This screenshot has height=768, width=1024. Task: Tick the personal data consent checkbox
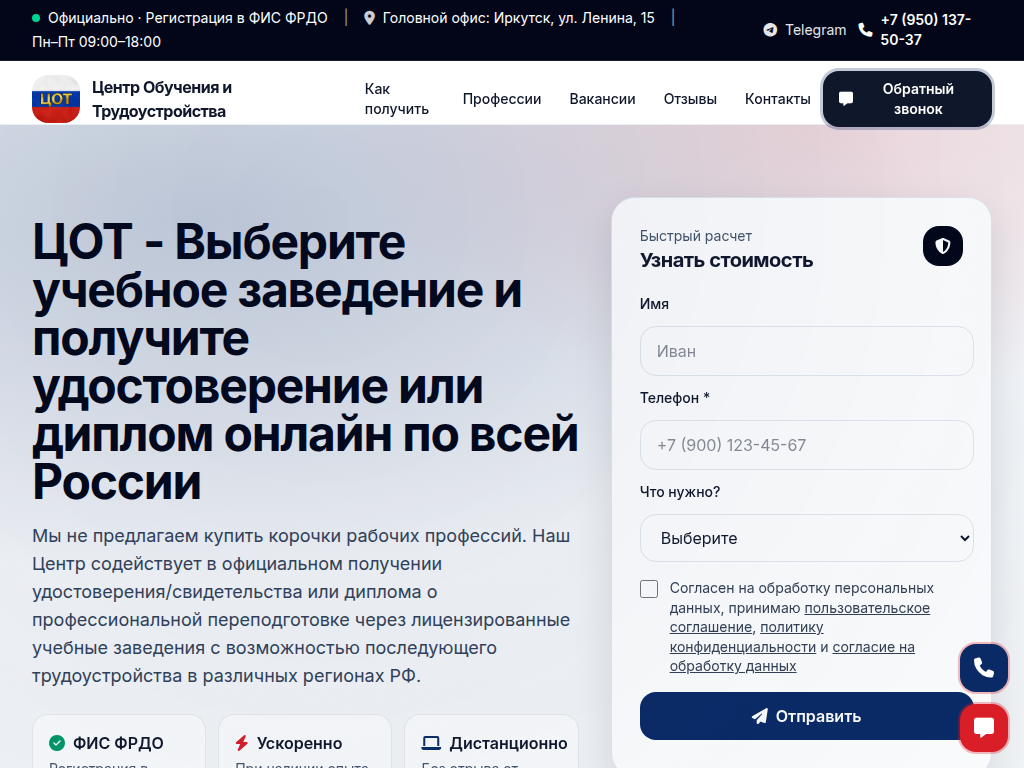[649, 589]
